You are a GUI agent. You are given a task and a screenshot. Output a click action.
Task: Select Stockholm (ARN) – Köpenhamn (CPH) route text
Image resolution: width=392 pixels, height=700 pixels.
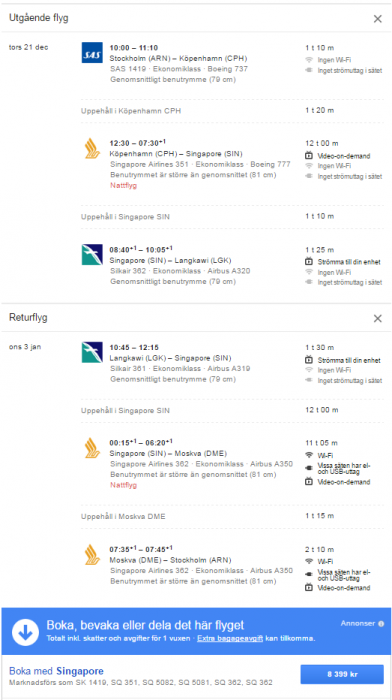[178, 58]
